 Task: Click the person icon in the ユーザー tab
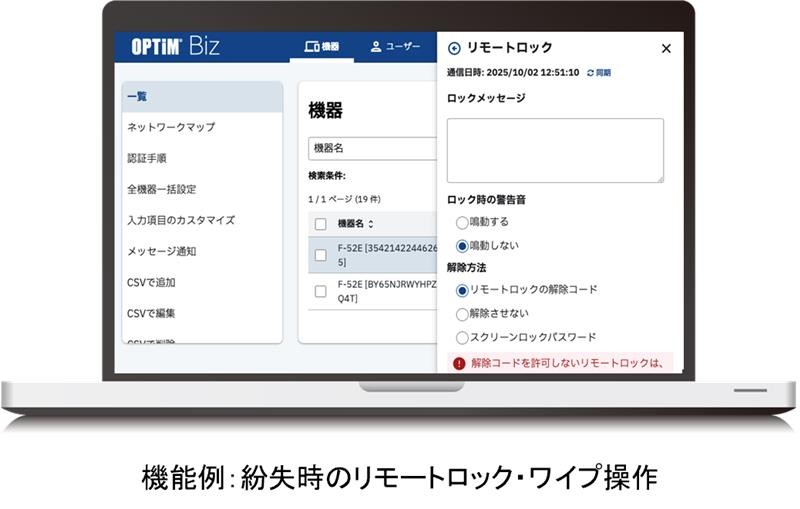376,47
